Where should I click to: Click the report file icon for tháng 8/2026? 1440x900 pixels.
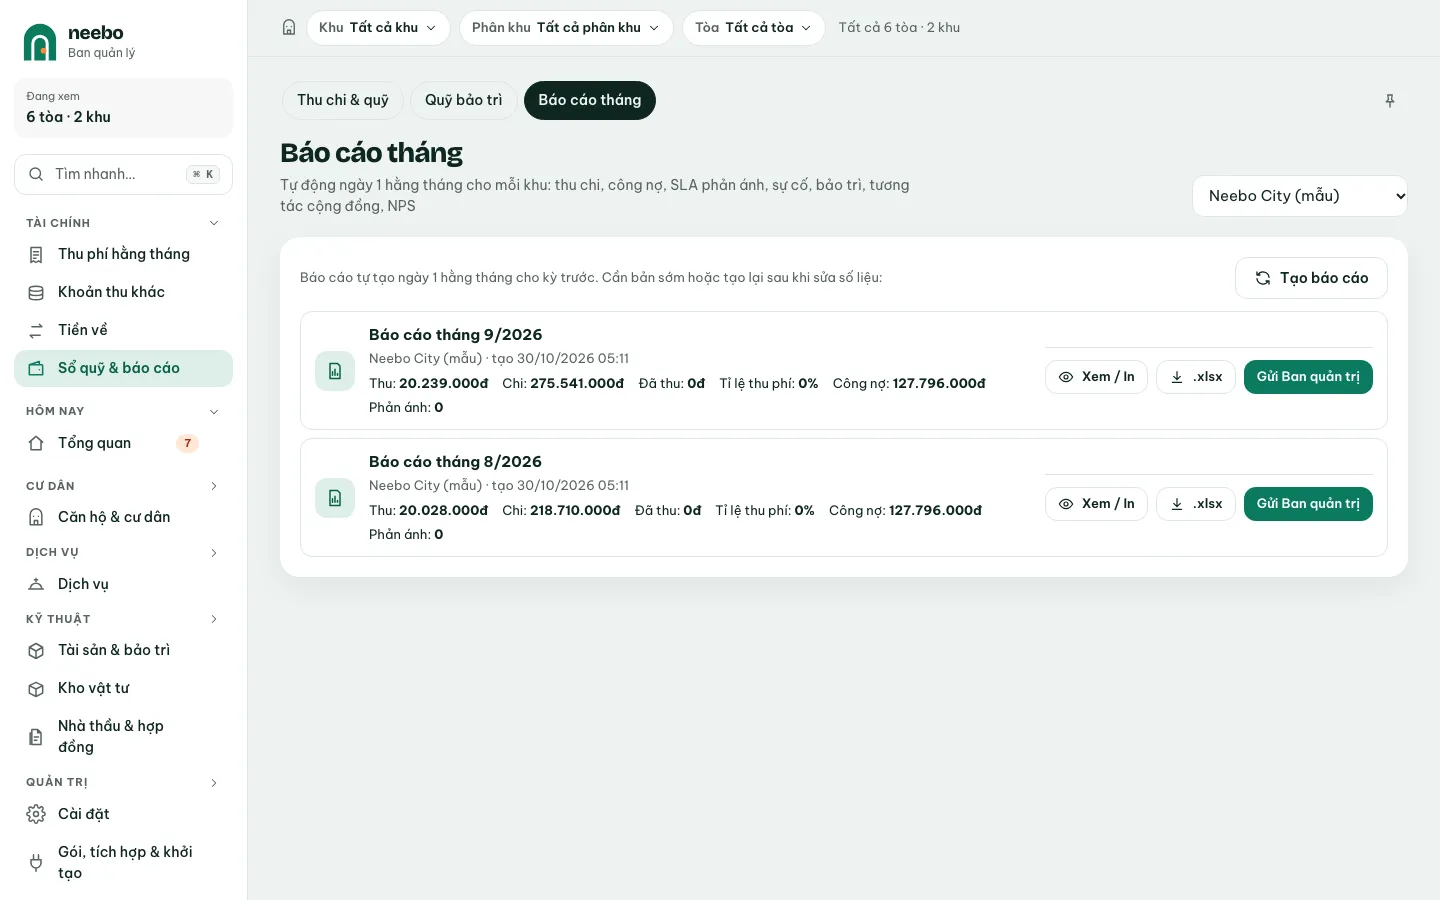point(335,498)
